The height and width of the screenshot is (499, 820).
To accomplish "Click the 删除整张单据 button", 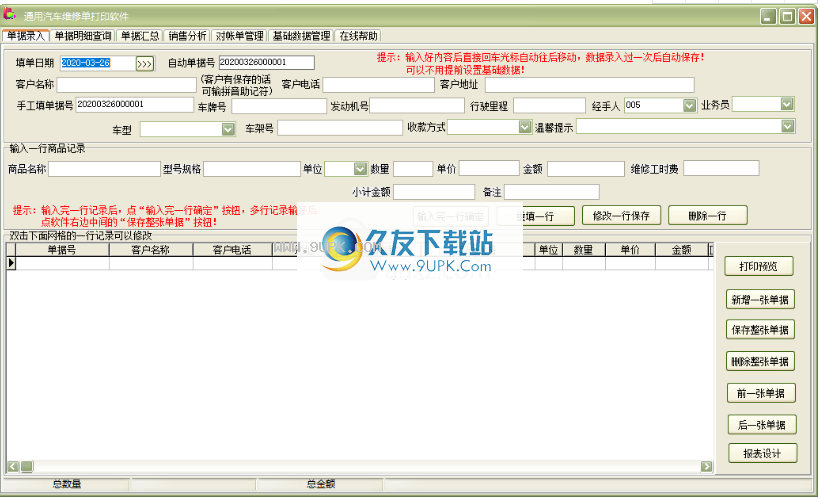I will [760, 361].
